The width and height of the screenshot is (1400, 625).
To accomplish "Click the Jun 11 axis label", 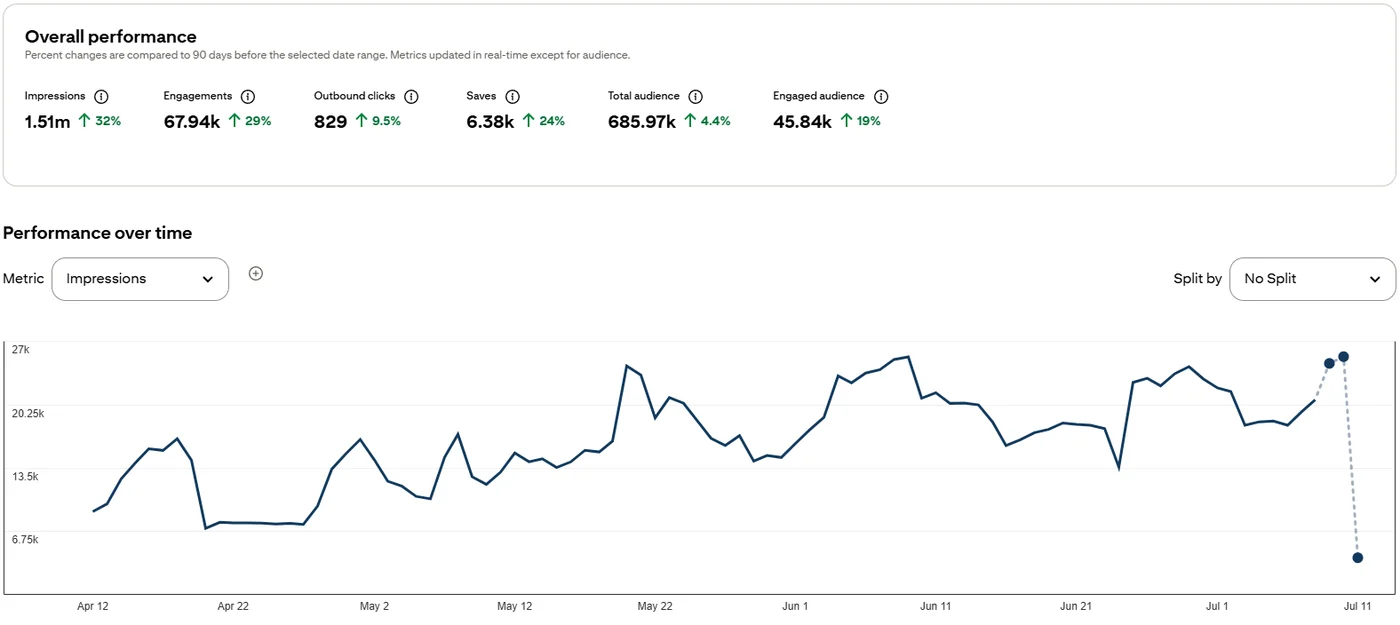I will 936,606.
